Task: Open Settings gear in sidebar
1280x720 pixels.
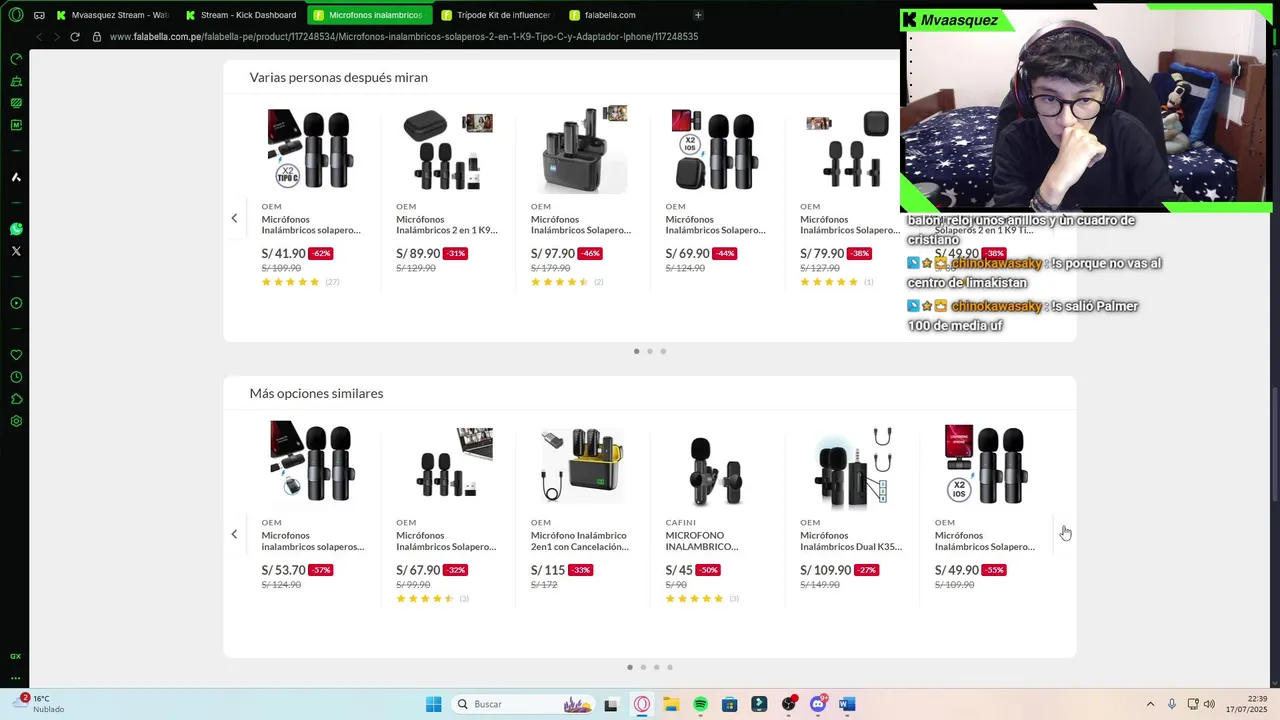Action: tap(16, 421)
